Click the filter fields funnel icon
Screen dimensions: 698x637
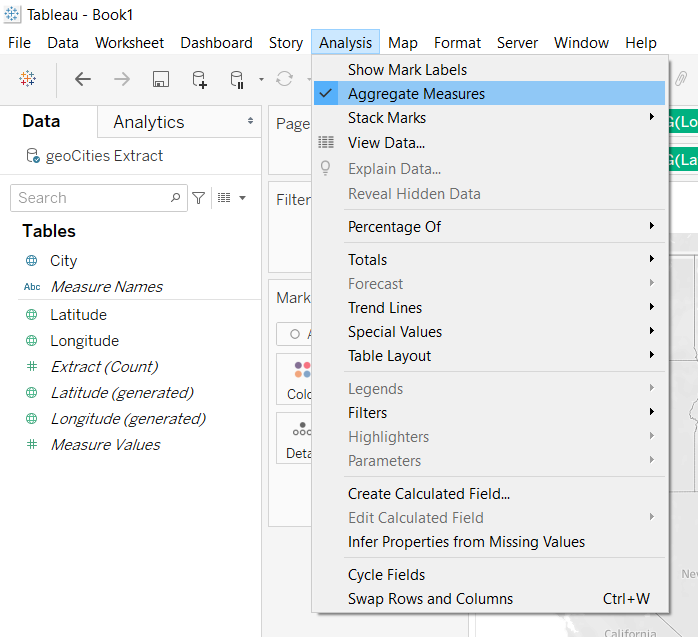pyautogui.click(x=199, y=198)
